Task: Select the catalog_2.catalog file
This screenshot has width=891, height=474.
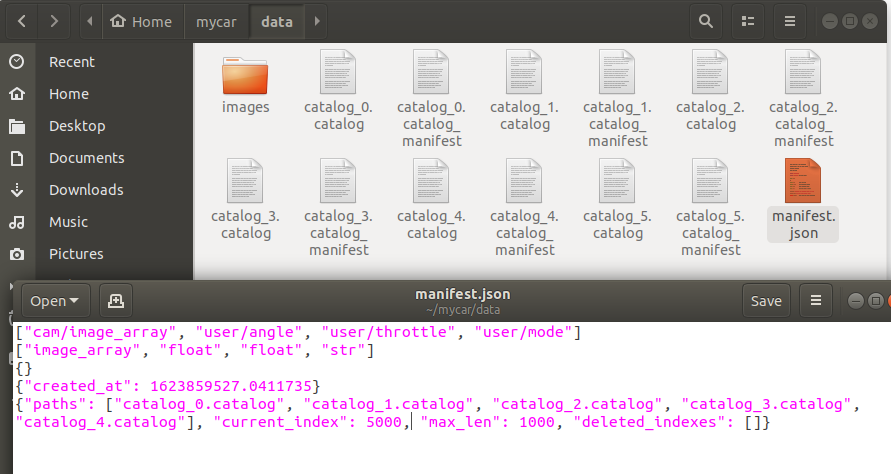Action: tap(710, 91)
